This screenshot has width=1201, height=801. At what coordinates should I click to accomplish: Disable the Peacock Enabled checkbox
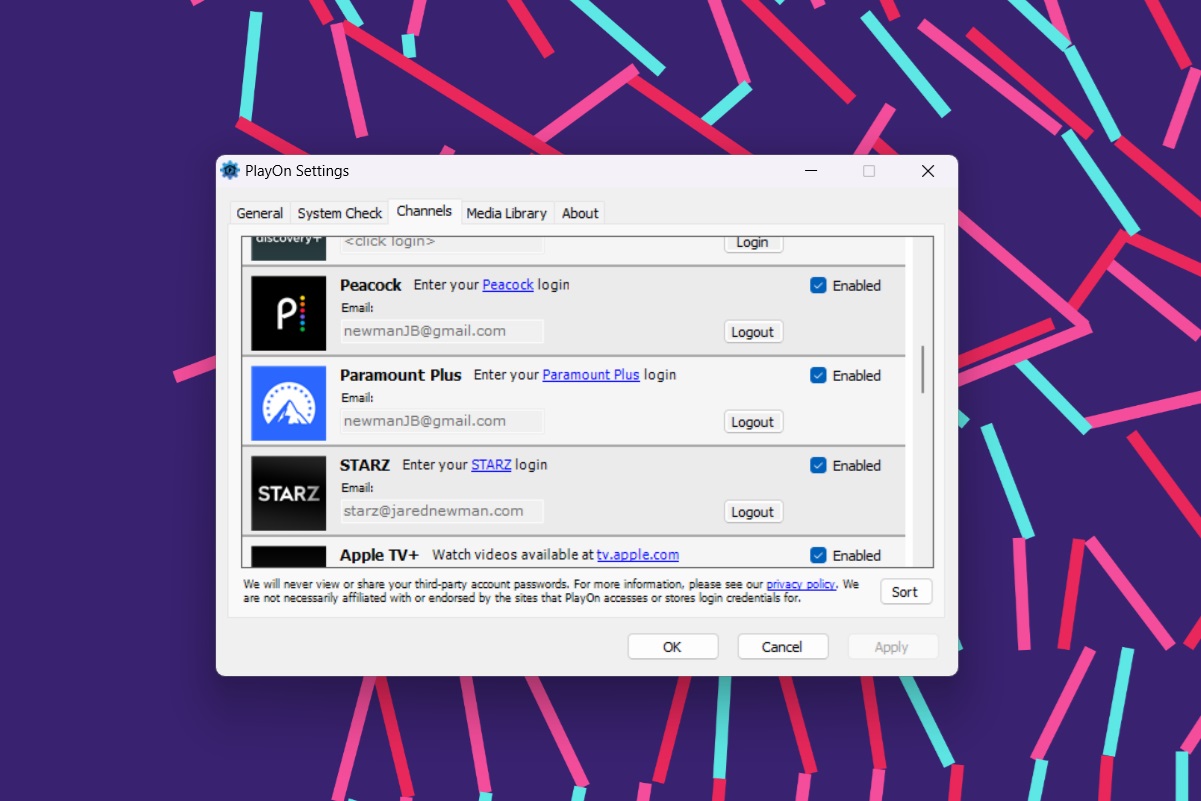click(x=818, y=285)
